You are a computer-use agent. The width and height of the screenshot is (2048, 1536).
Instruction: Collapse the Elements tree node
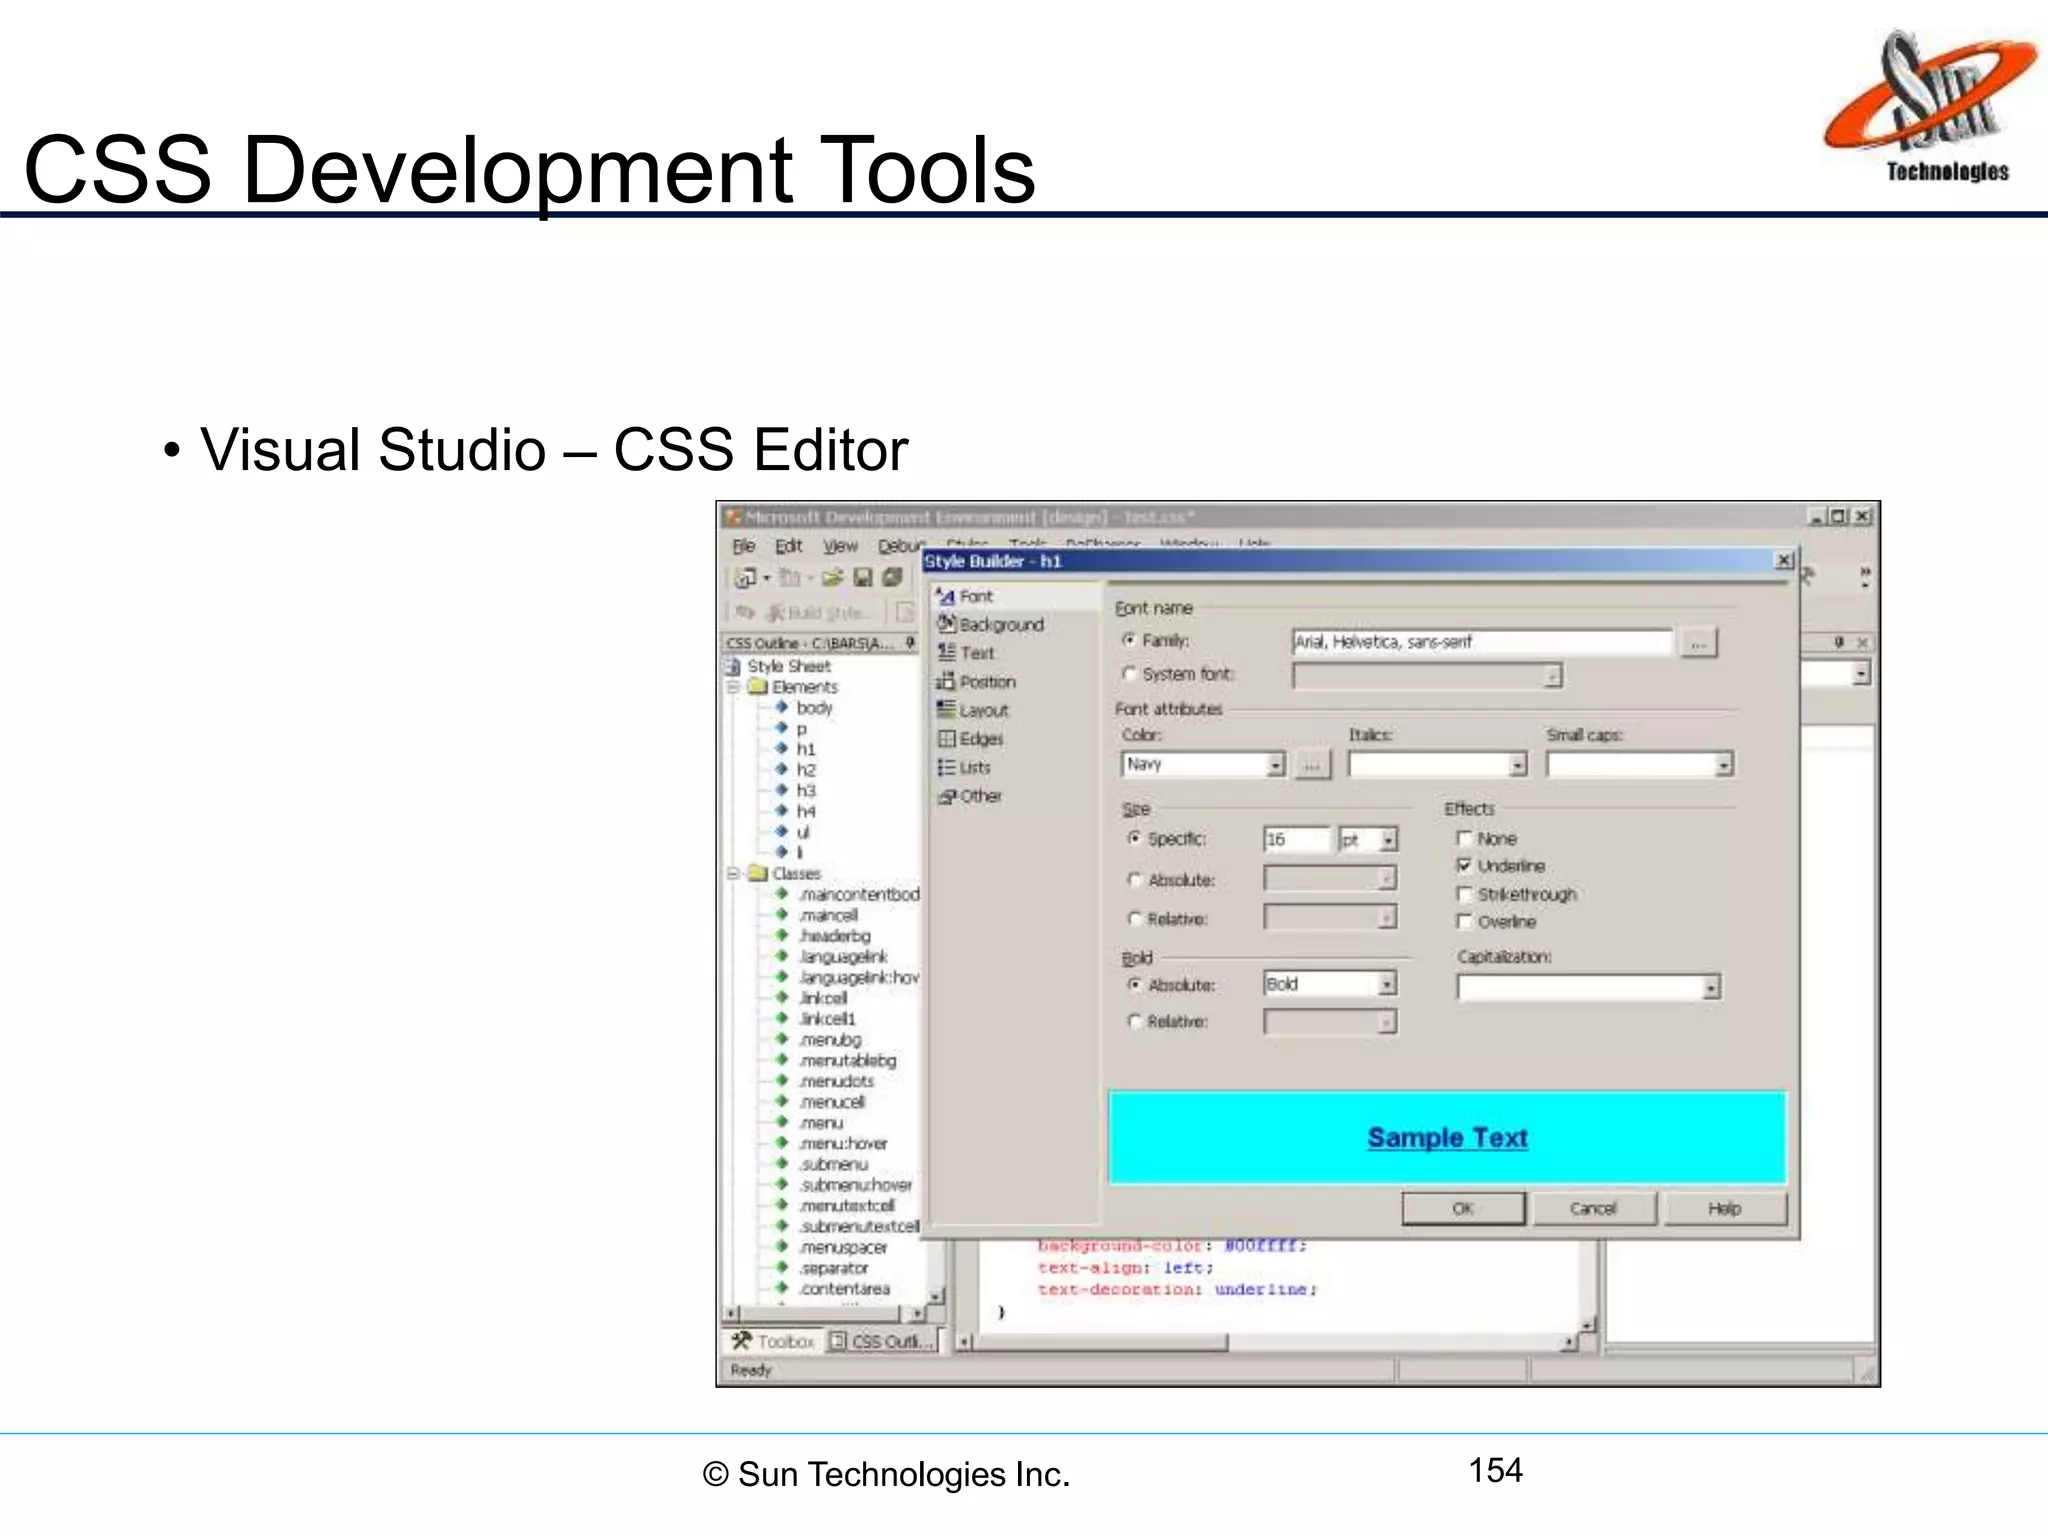[x=733, y=687]
